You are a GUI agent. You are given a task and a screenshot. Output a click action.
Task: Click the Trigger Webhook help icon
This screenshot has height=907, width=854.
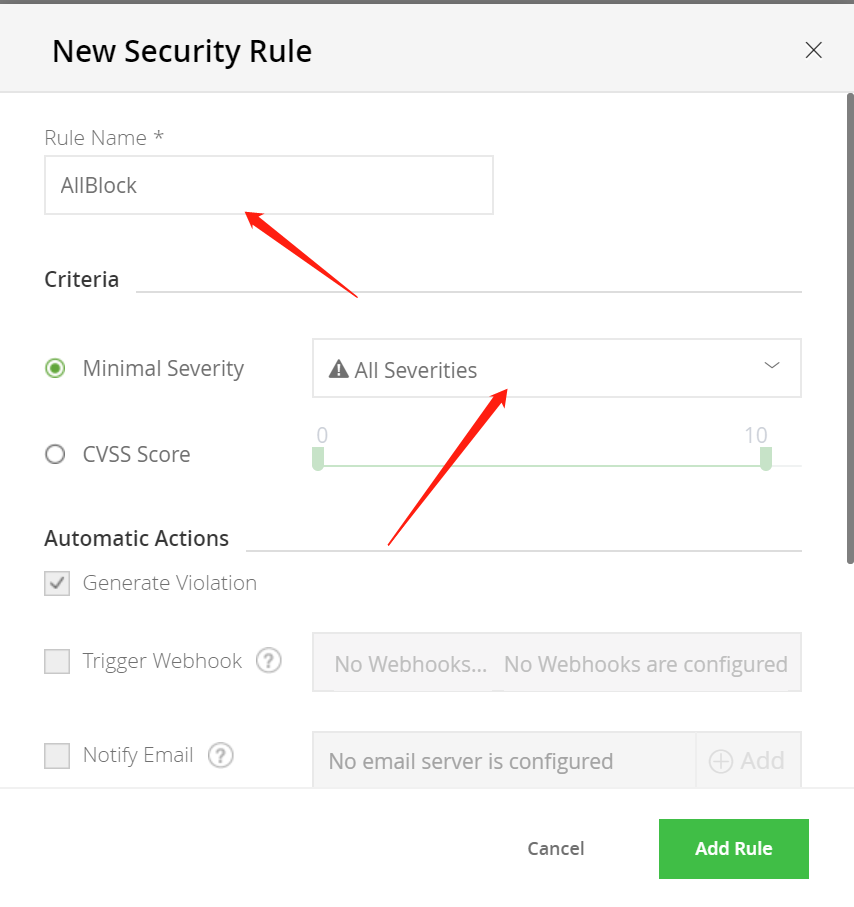click(x=268, y=661)
